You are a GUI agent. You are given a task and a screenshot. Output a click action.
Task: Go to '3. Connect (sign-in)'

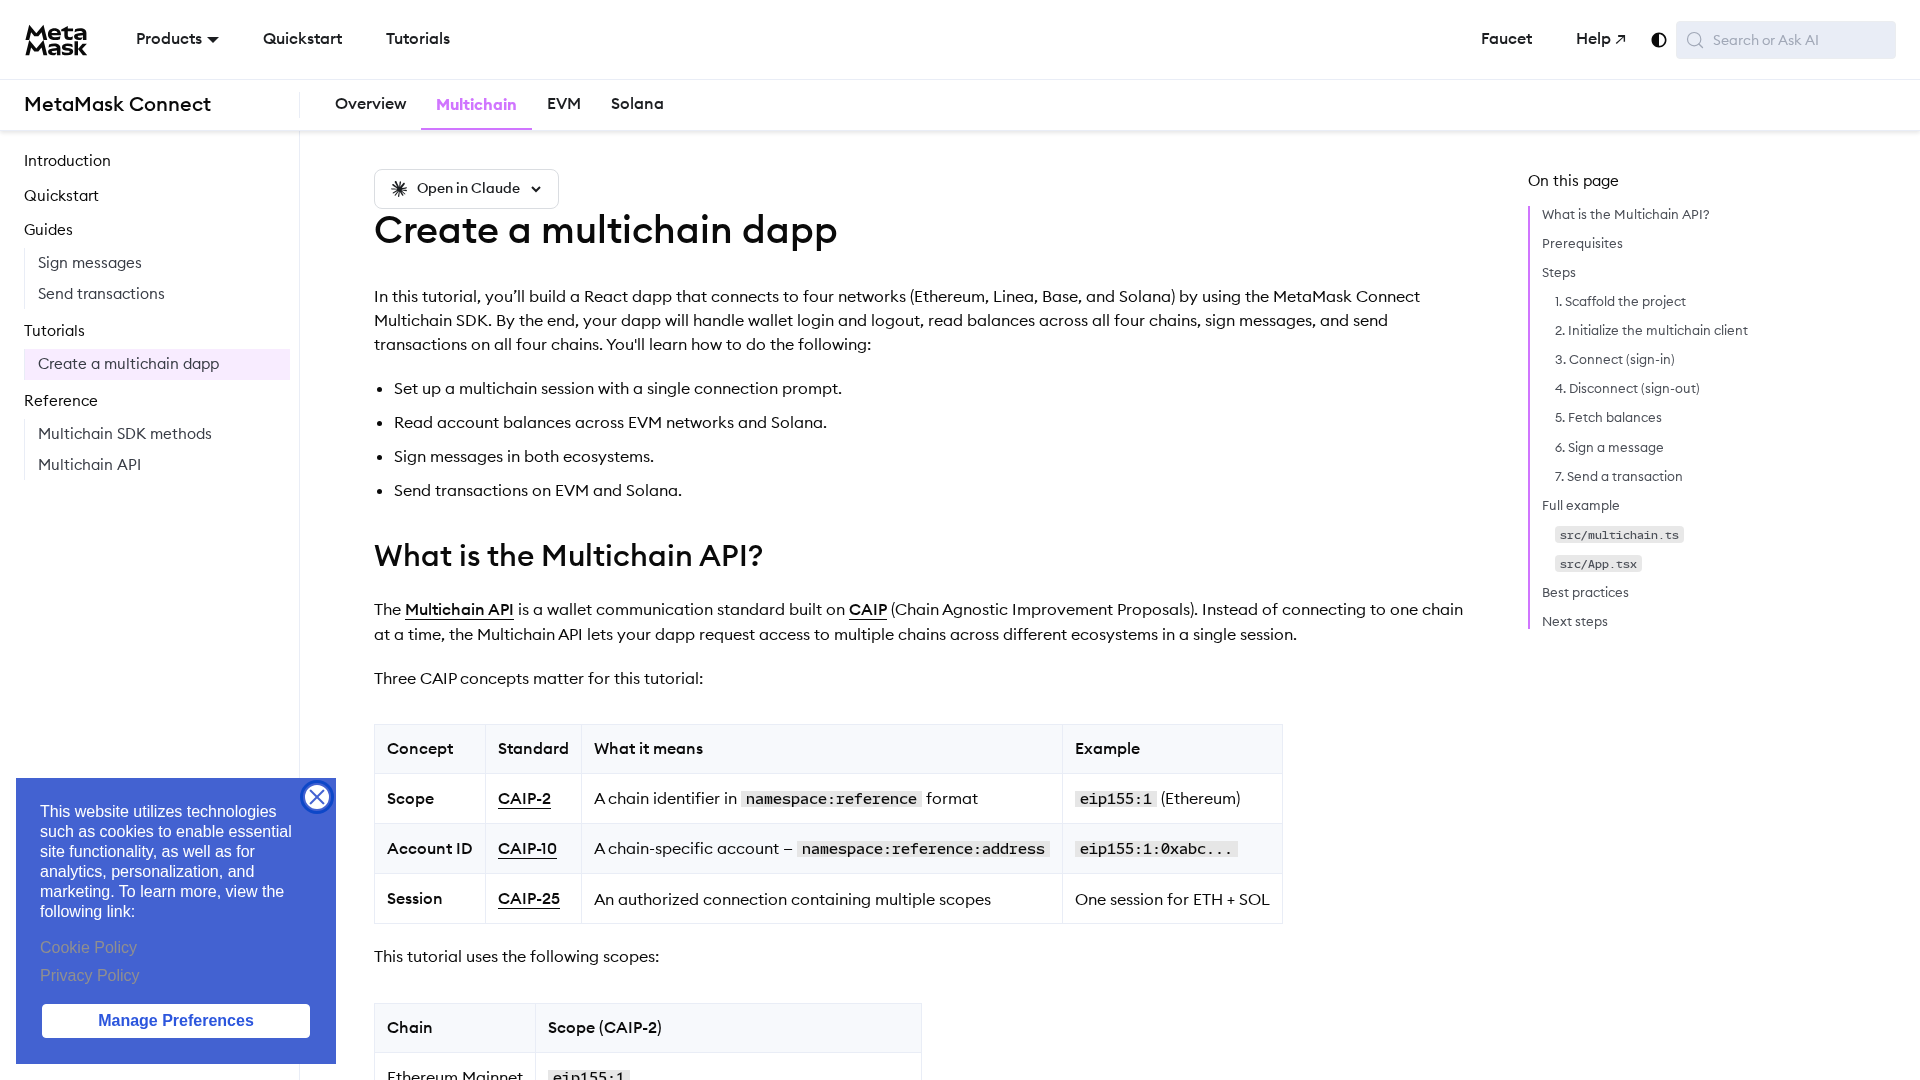coord(1614,360)
